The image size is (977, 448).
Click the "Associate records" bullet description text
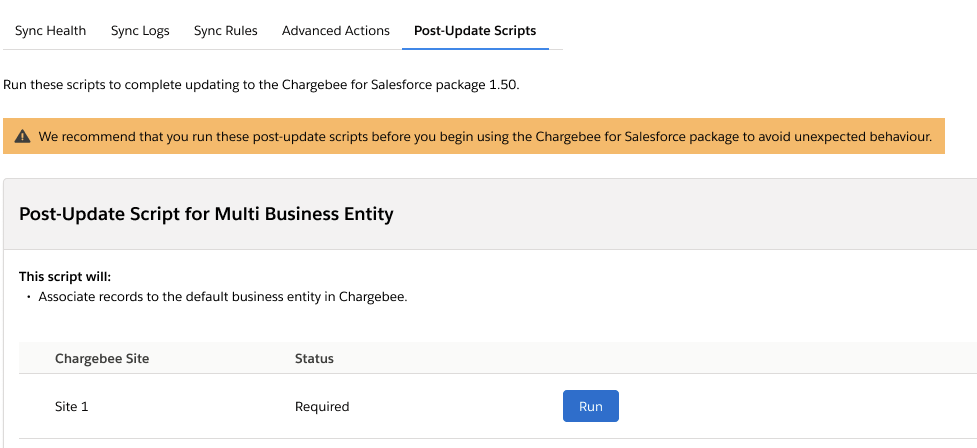tap(222, 297)
